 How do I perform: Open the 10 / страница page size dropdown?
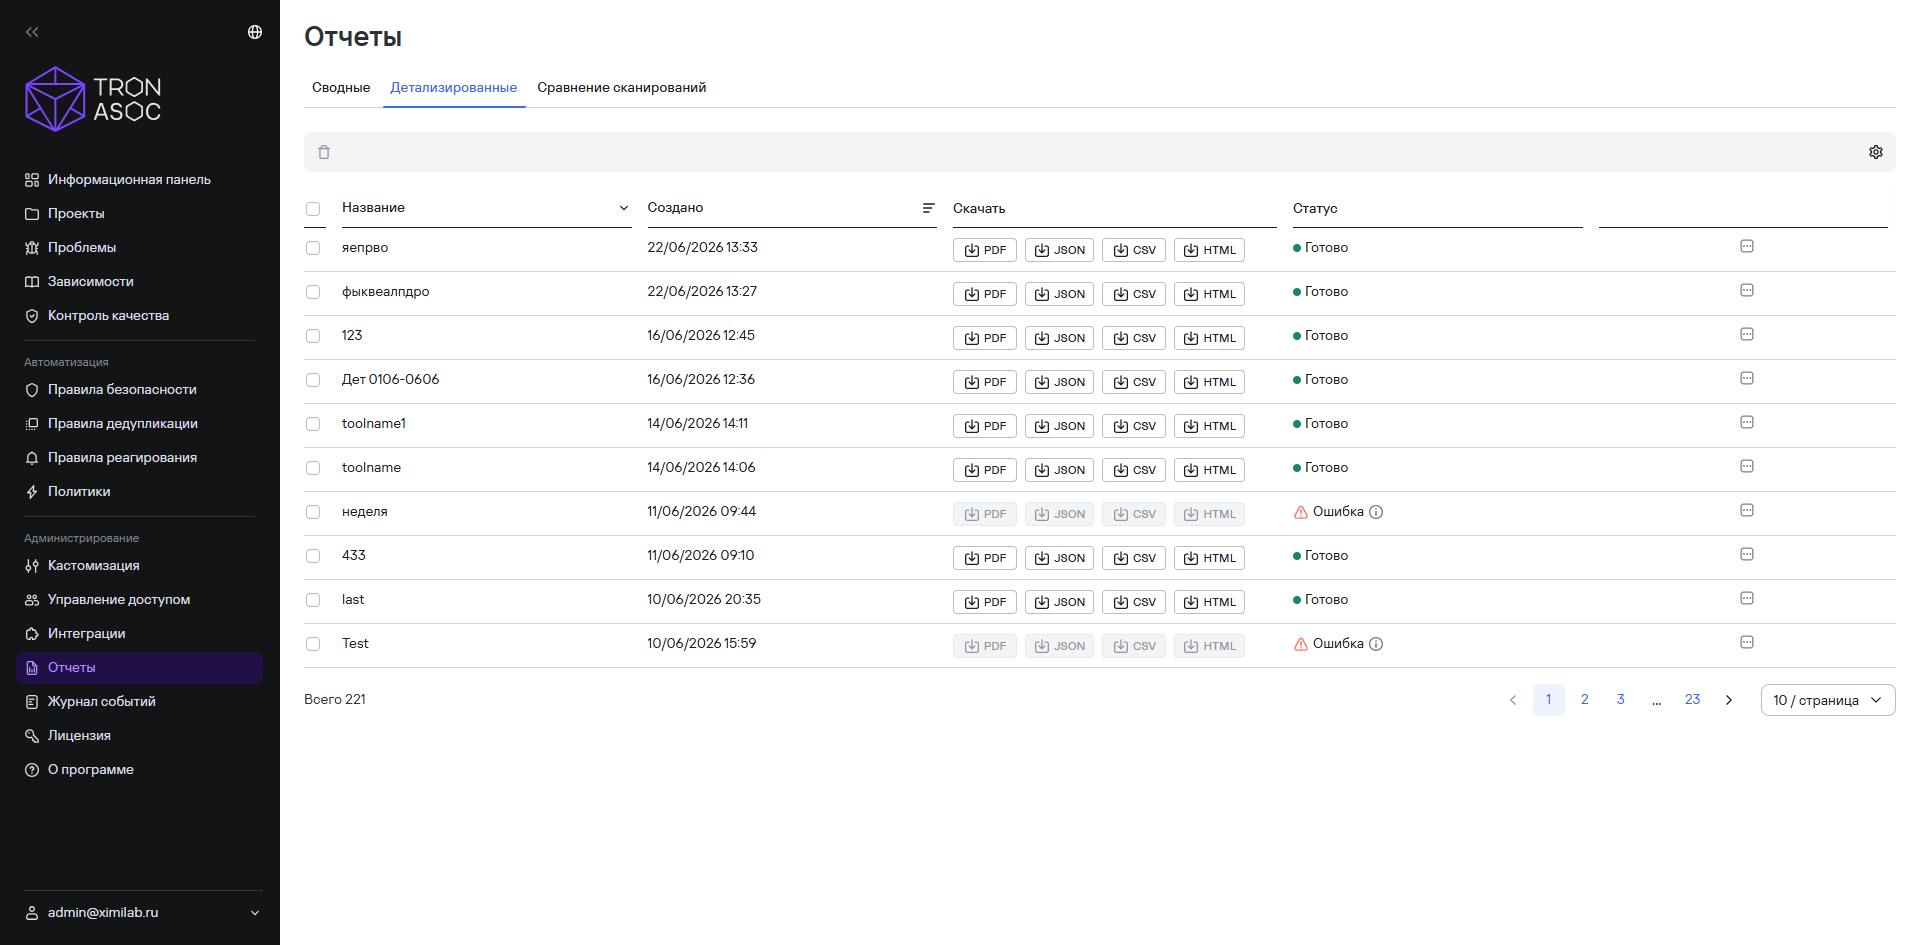coord(1827,700)
